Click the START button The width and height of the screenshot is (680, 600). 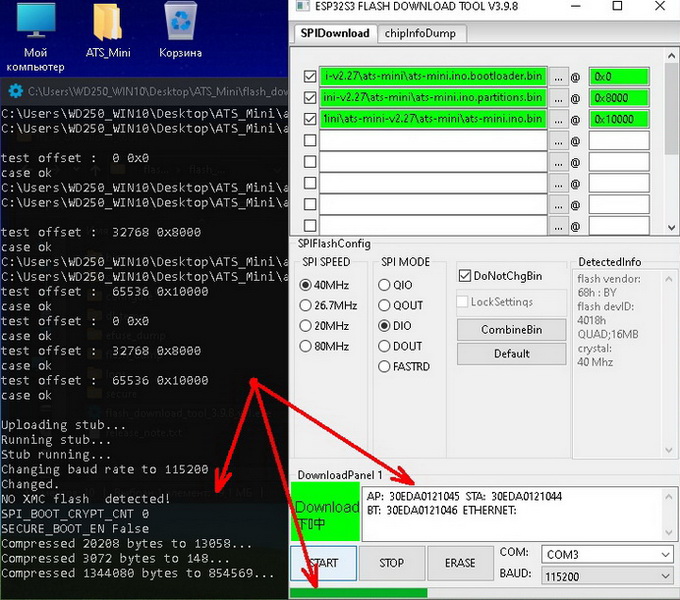coord(324,563)
